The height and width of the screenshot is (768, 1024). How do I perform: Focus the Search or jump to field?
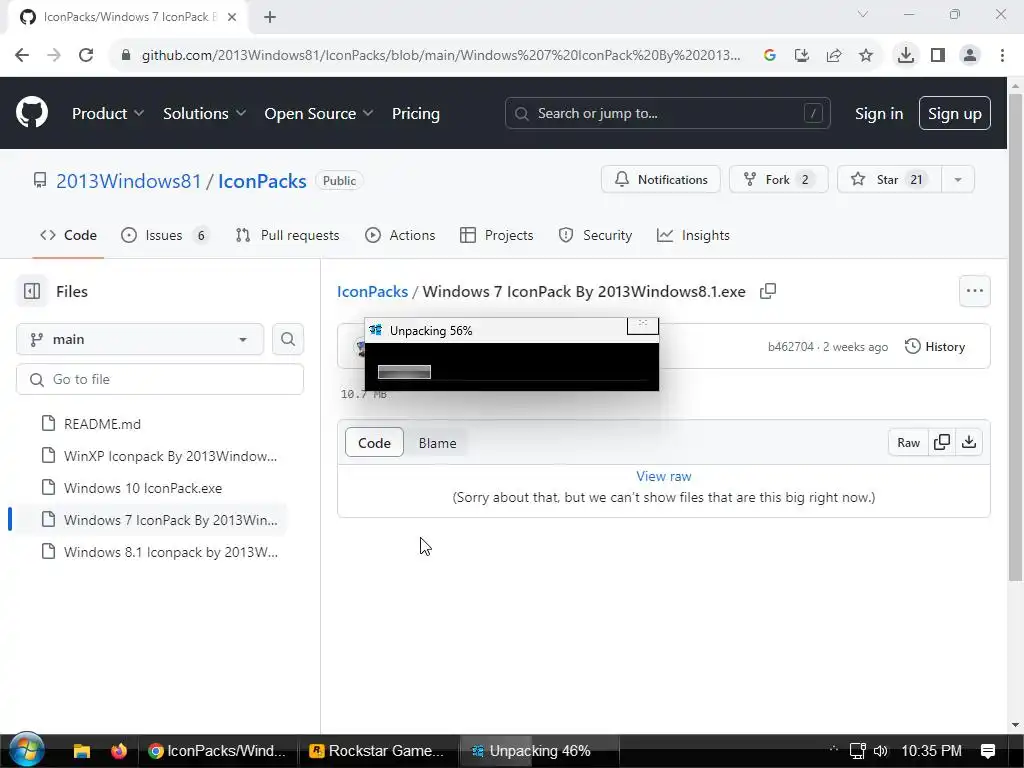pyautogui.click(x=667, y=114)
